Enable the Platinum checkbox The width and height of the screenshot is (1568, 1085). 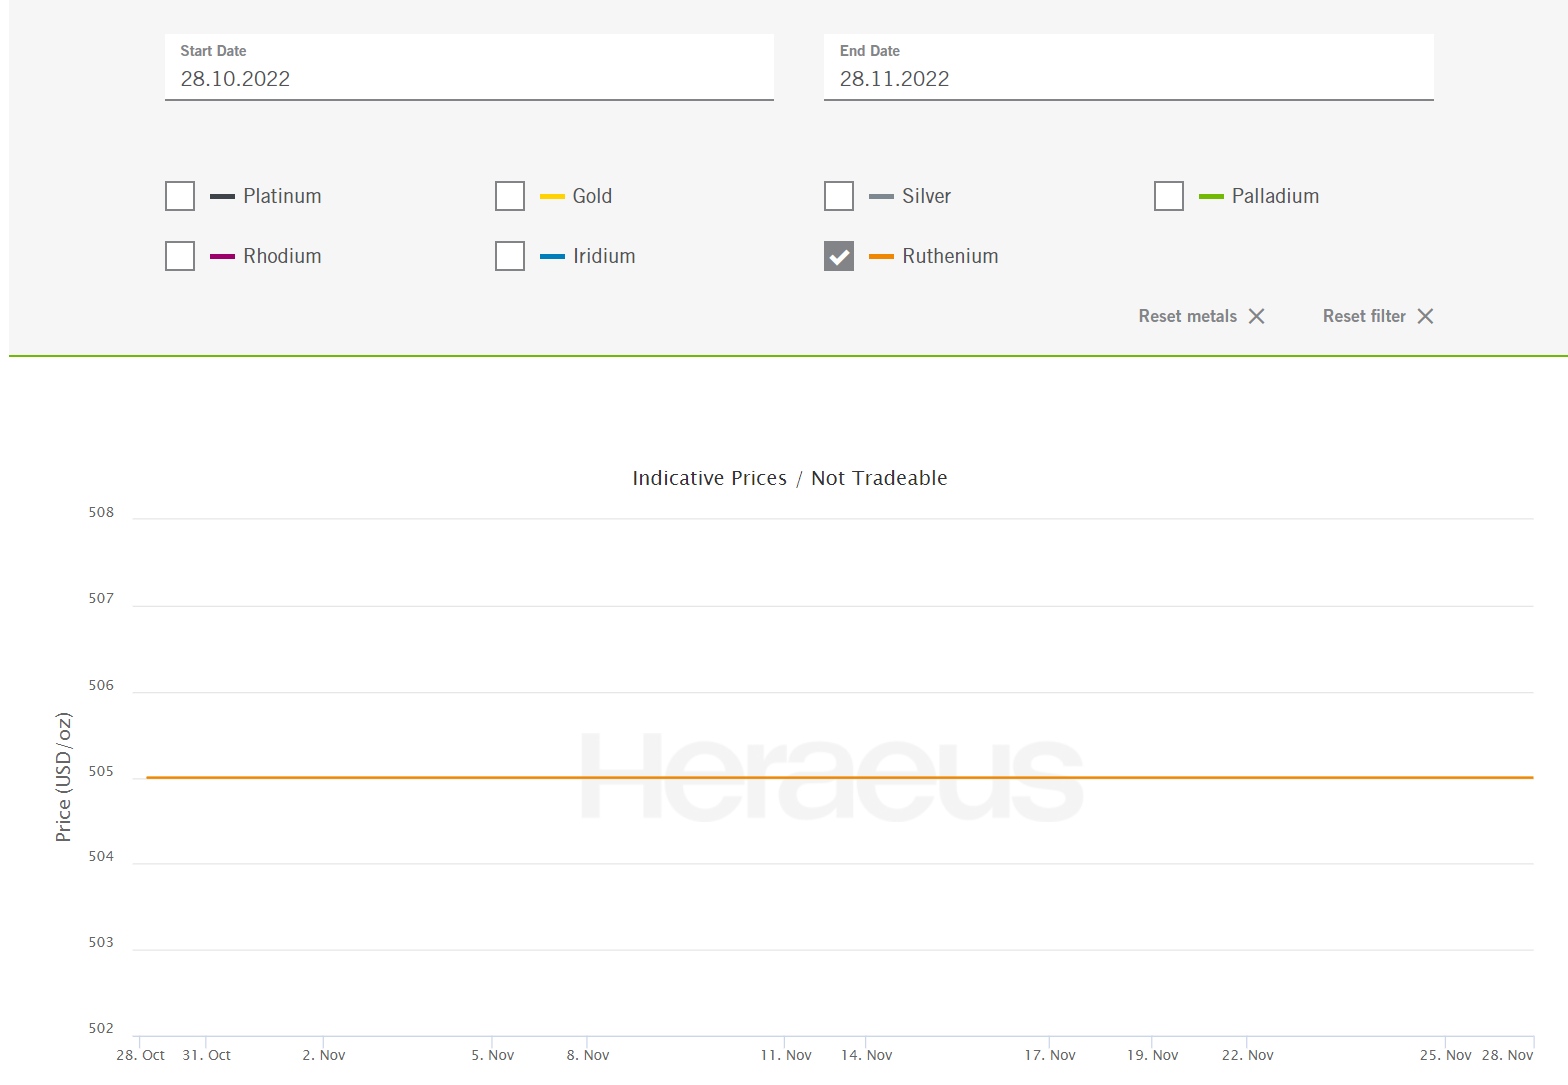[x=180, y=196]
